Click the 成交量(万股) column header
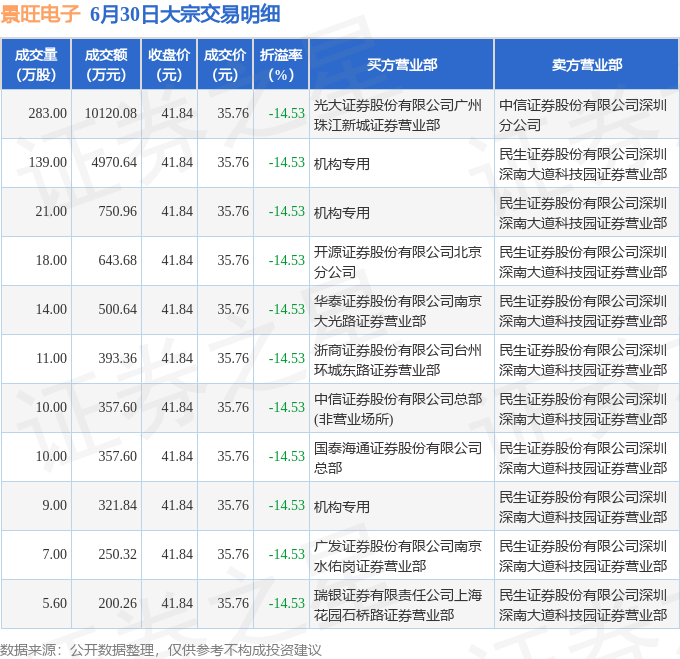 [36, 65]
